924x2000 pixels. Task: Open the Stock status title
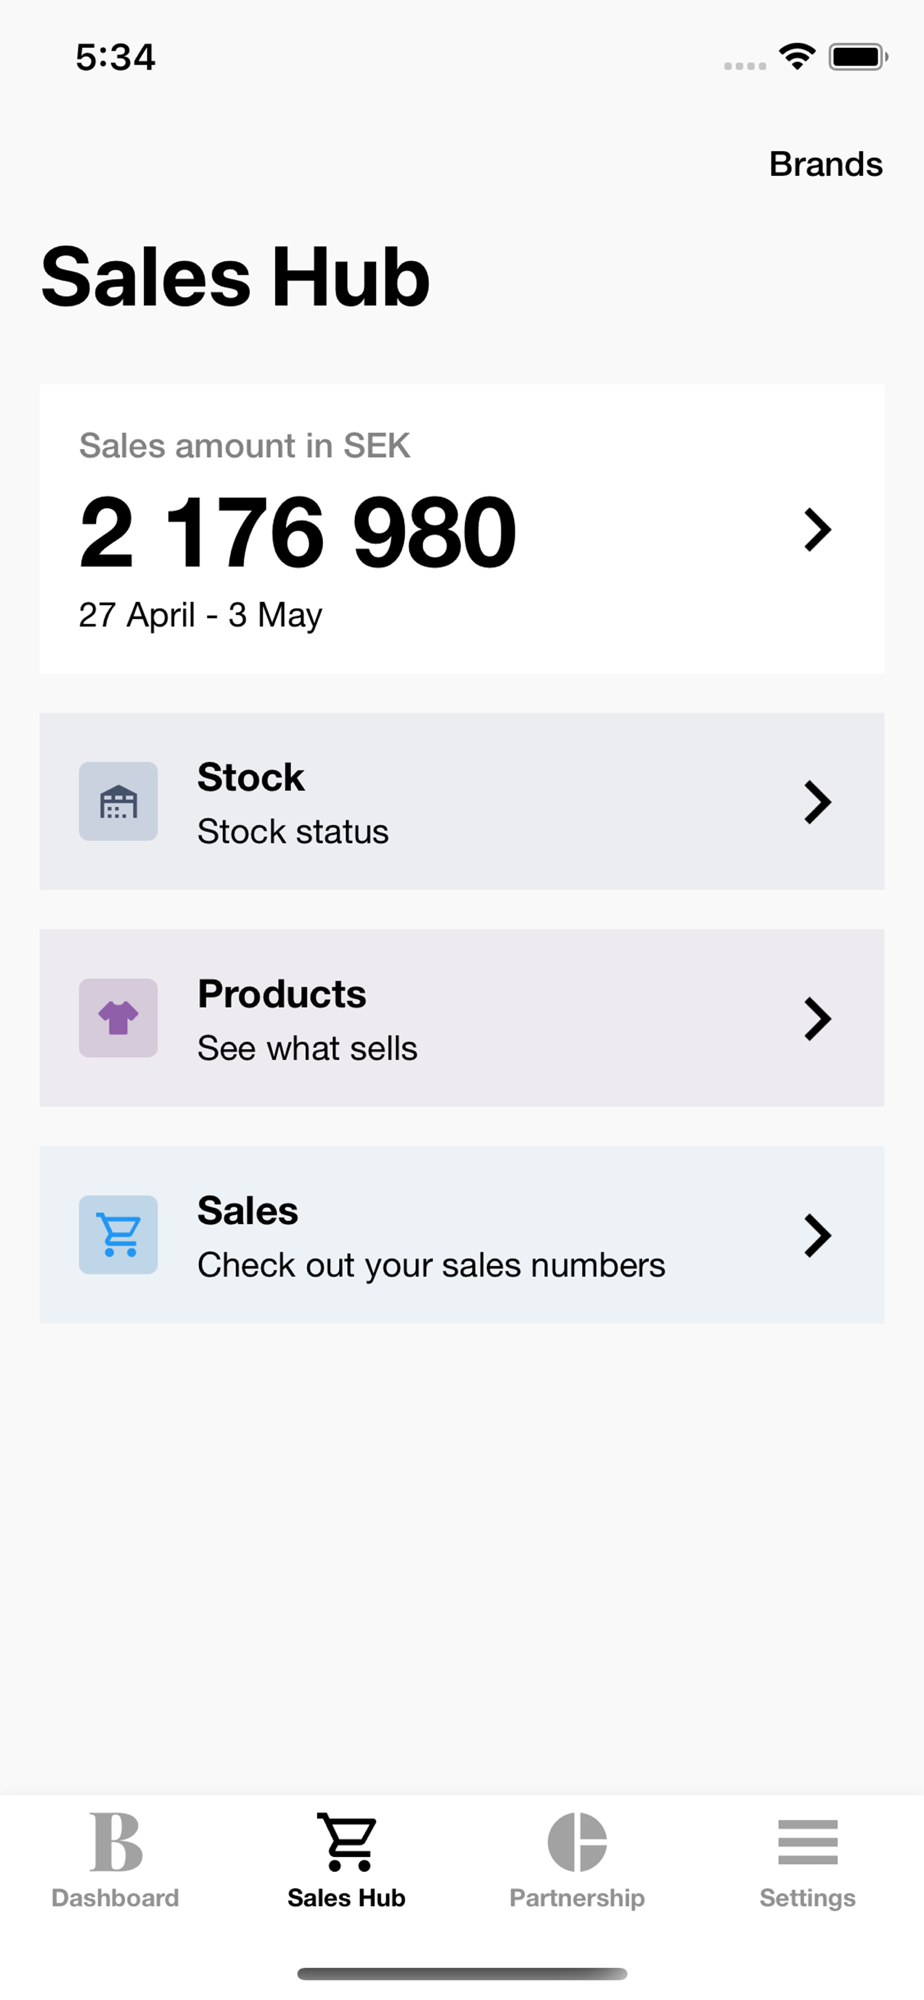click(251, 777)
